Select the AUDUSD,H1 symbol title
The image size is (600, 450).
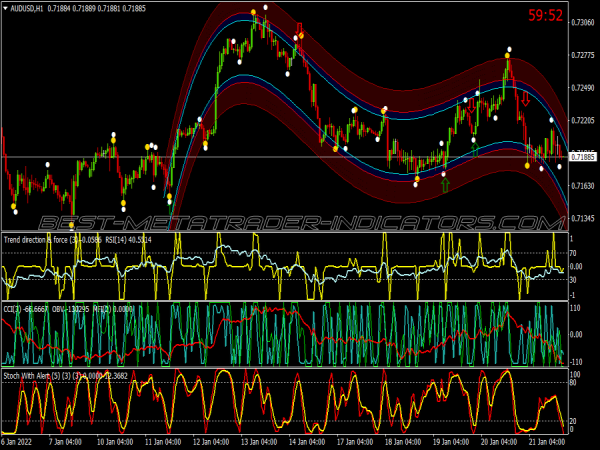(x=27, y=8)
